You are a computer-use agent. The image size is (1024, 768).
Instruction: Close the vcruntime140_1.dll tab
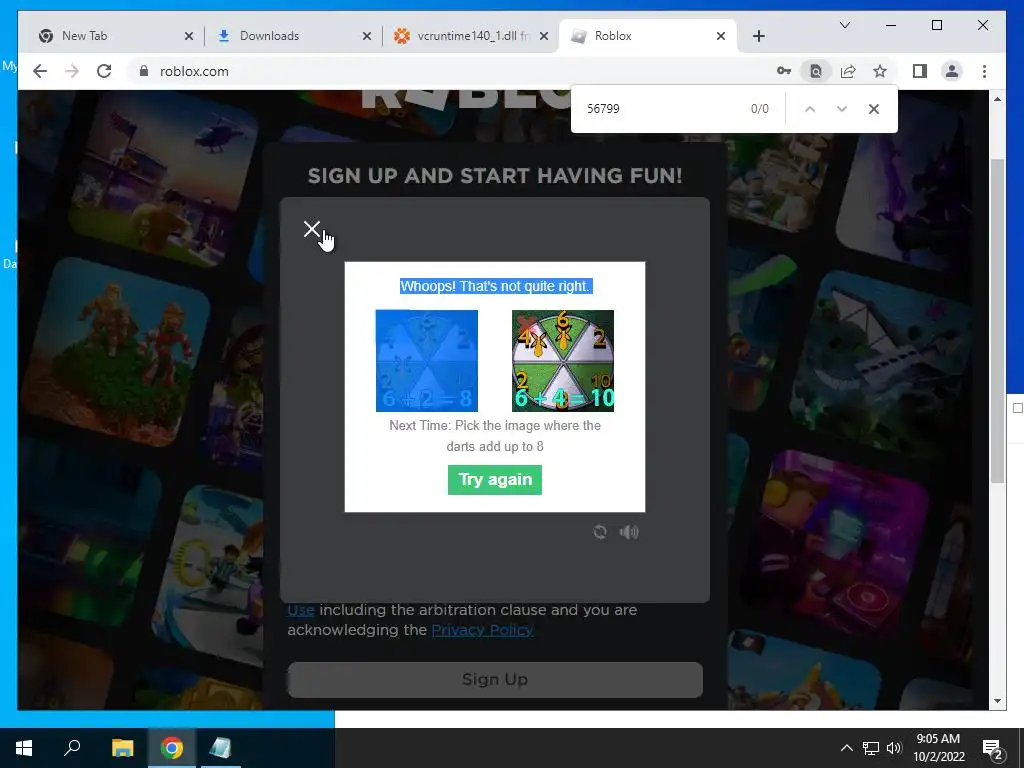pyautogui.click(x=543, y=36)
